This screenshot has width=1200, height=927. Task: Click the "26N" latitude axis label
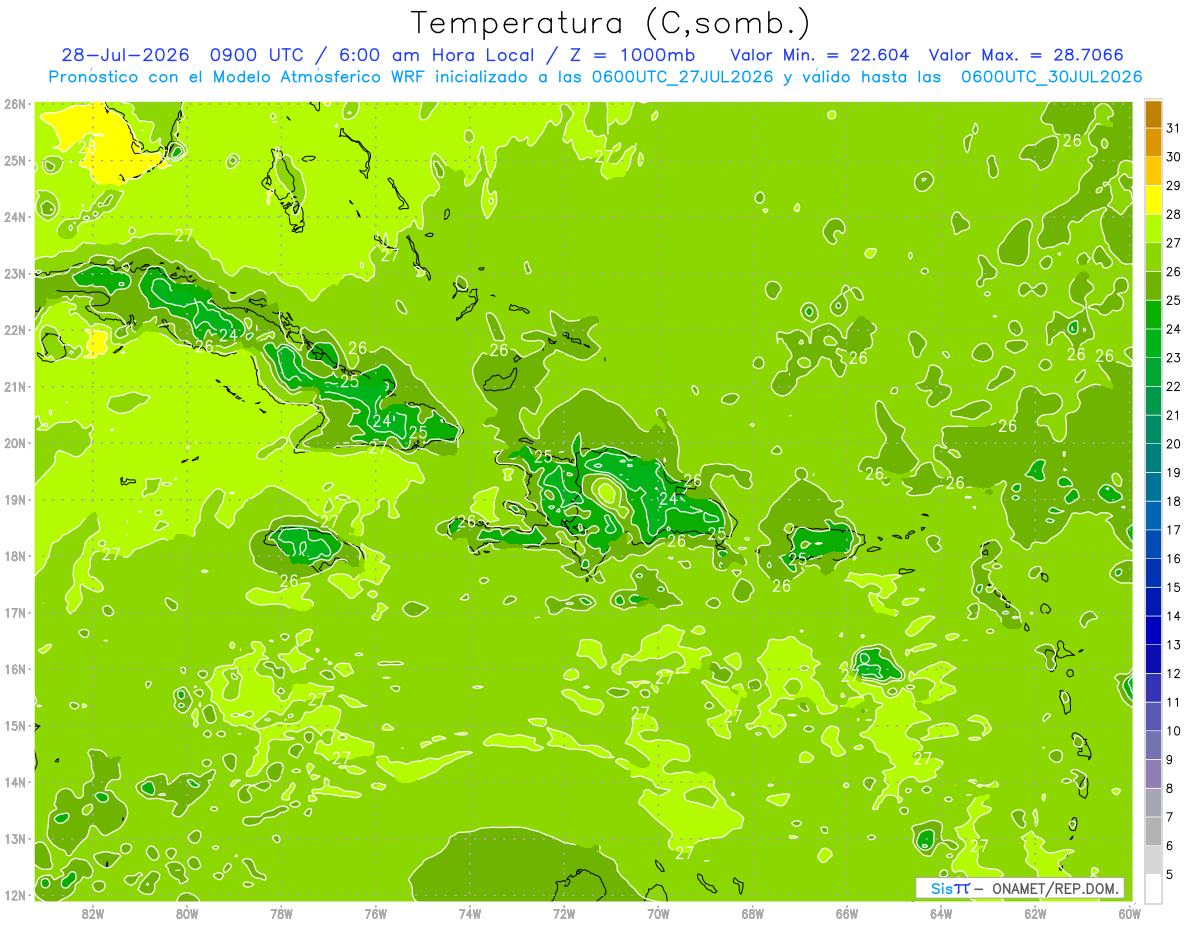15,104
